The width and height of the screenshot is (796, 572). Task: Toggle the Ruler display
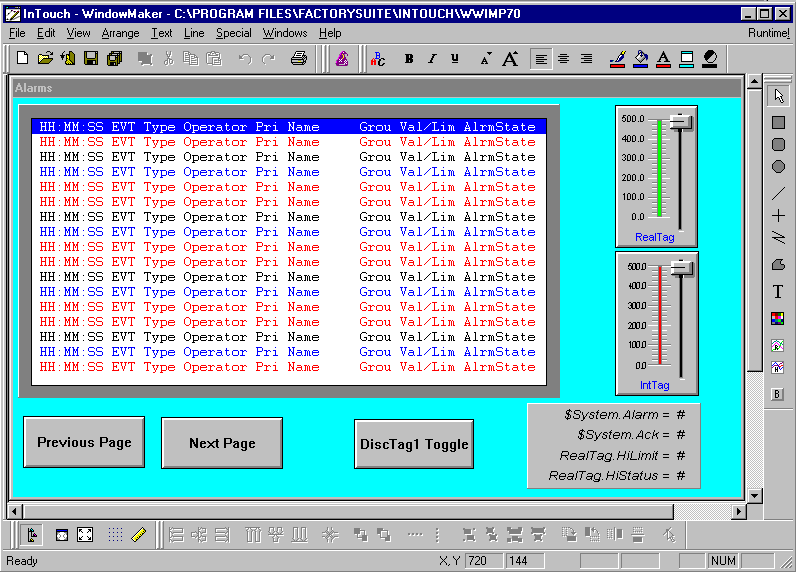139,534
